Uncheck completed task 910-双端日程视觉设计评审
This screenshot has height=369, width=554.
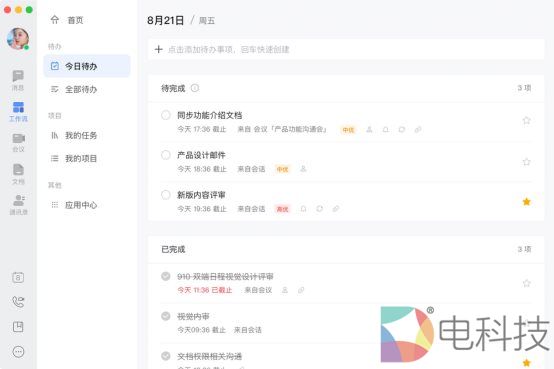coord(166,276)
